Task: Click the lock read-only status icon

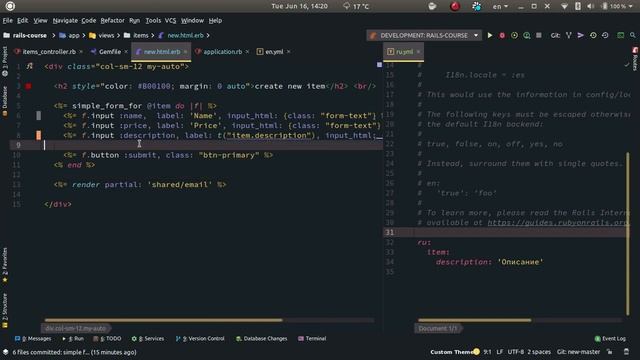Action: tap(609, 352)
